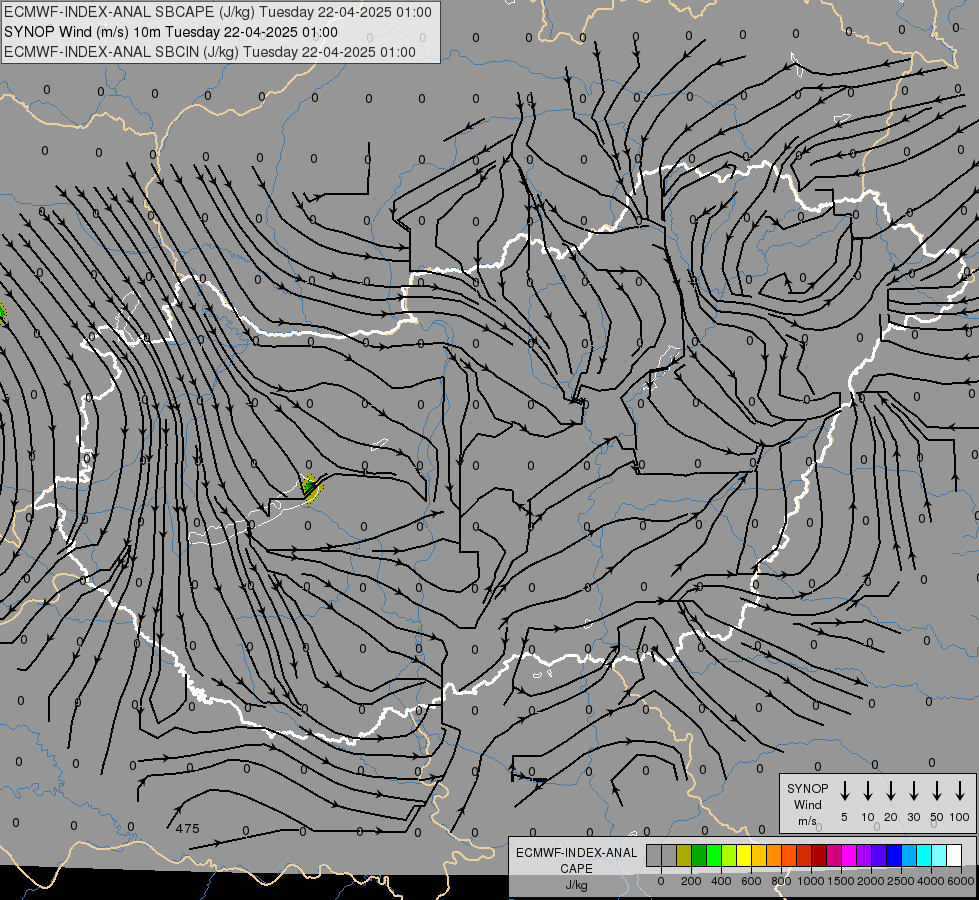This screenshot has width=979, height=900.
Task: Click the 600 tick label on CAPE scale
Action: coord(751,881)
